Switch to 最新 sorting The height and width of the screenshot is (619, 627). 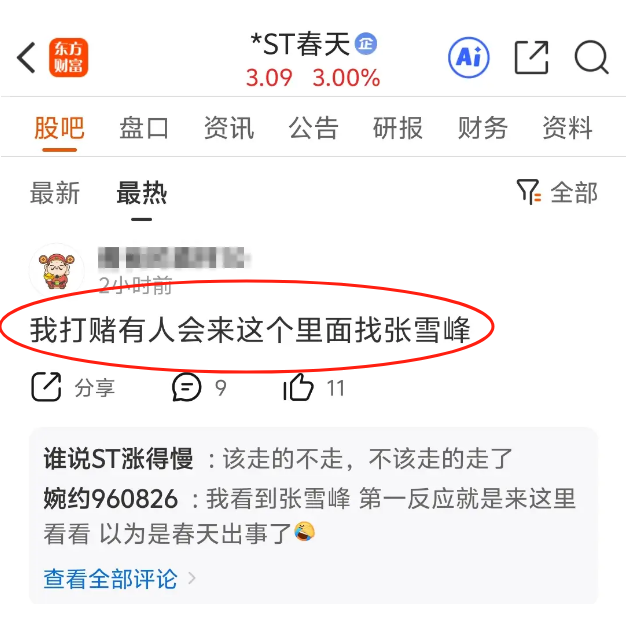[x=55, y=193]
